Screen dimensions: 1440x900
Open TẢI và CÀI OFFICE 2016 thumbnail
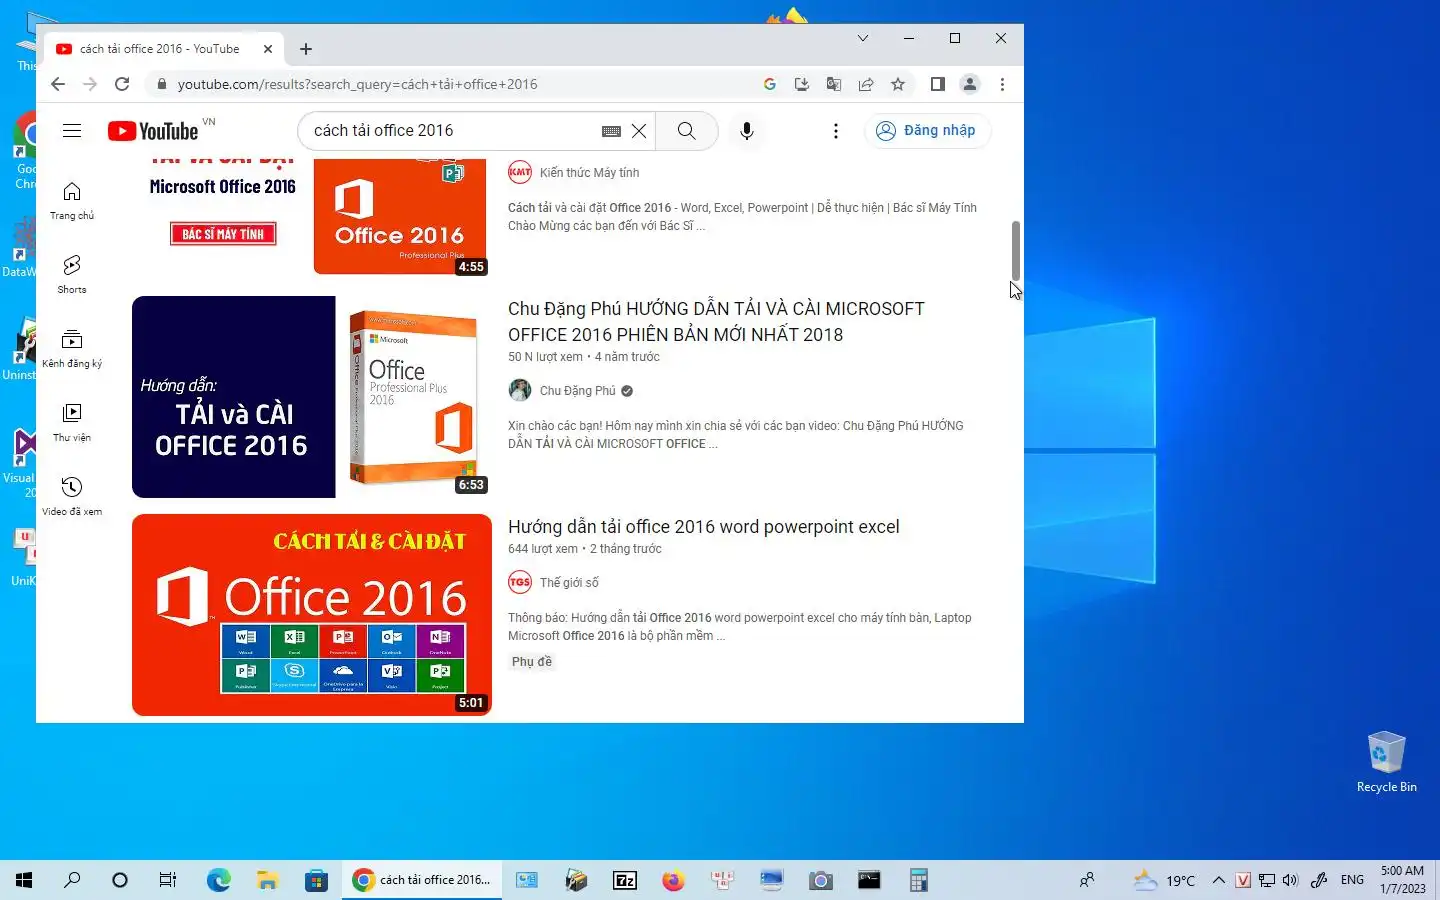(312, 397)
